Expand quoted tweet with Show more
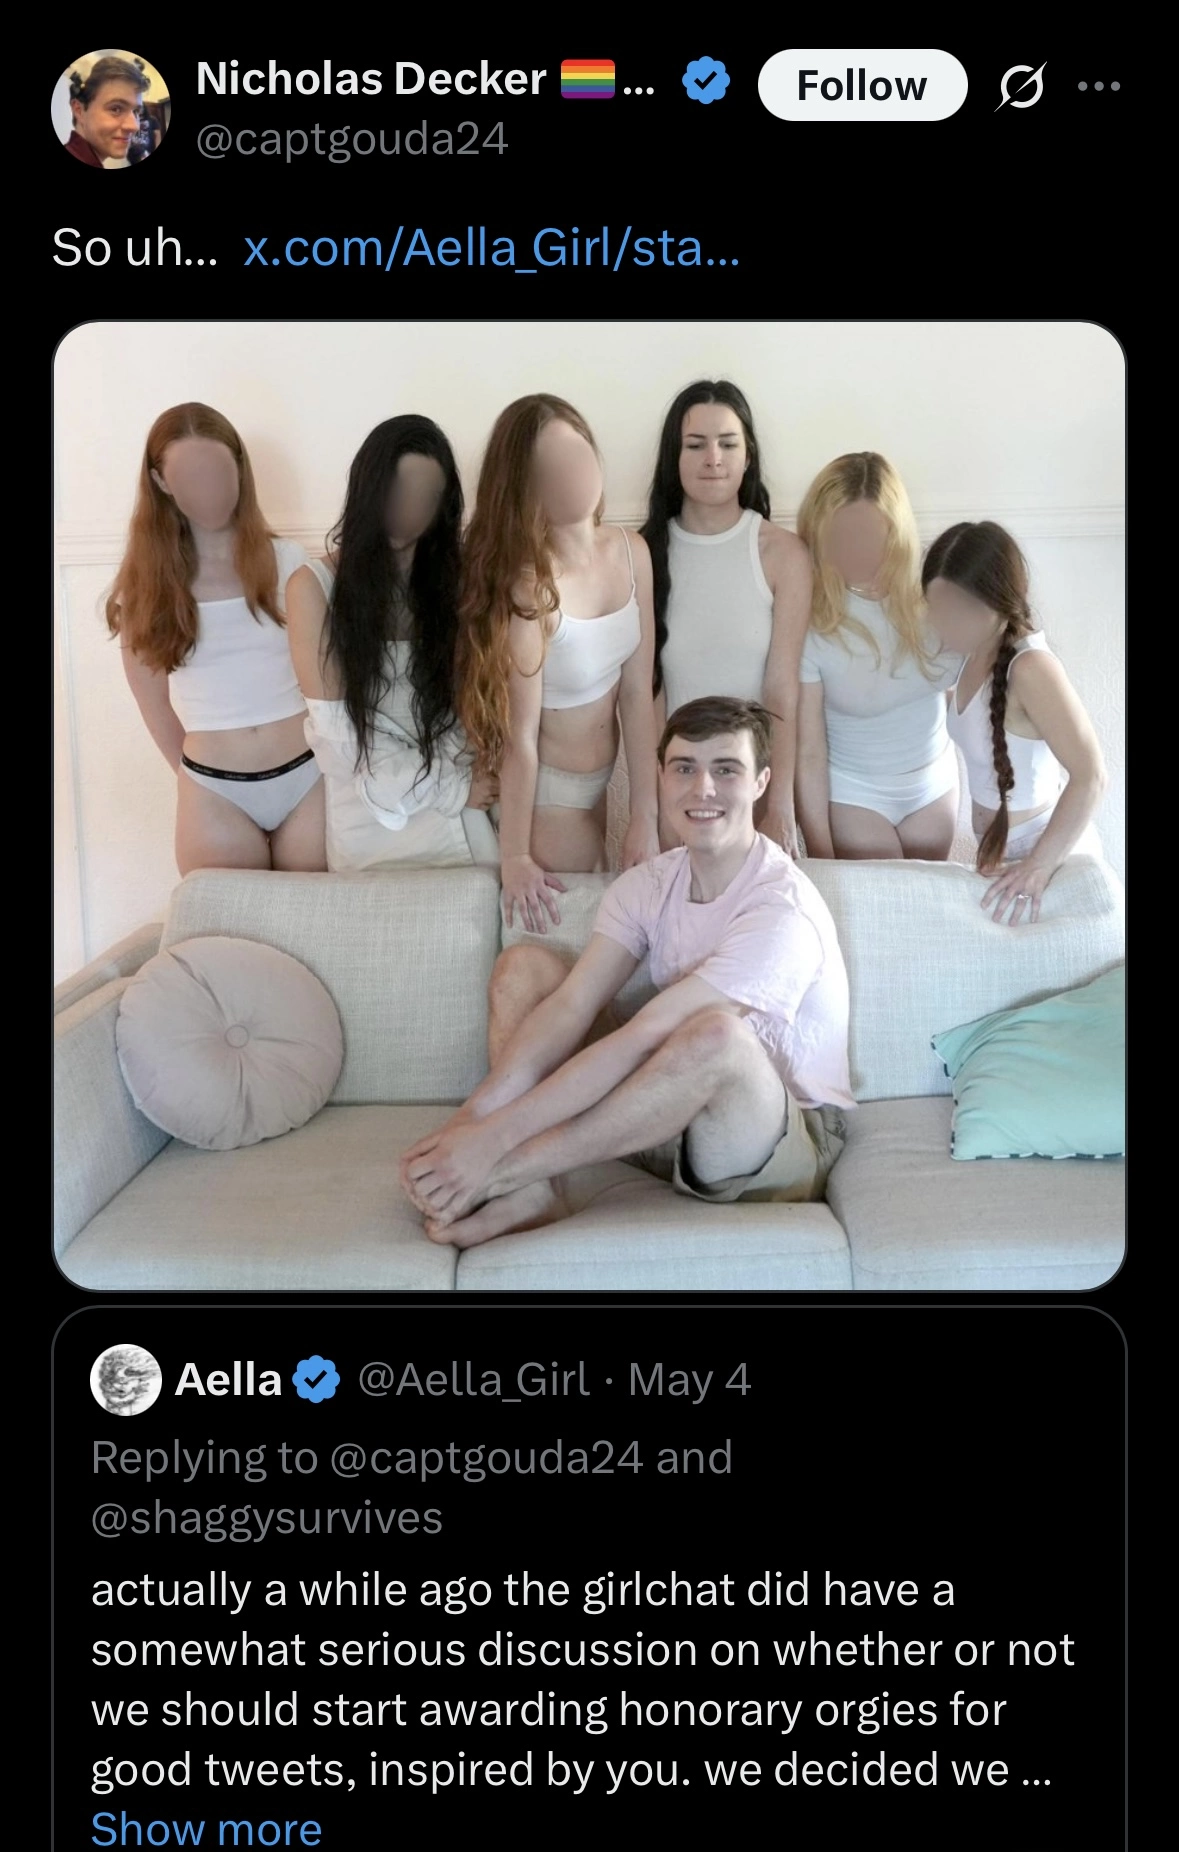The image size is (1179, 1852). [206, 1829]
